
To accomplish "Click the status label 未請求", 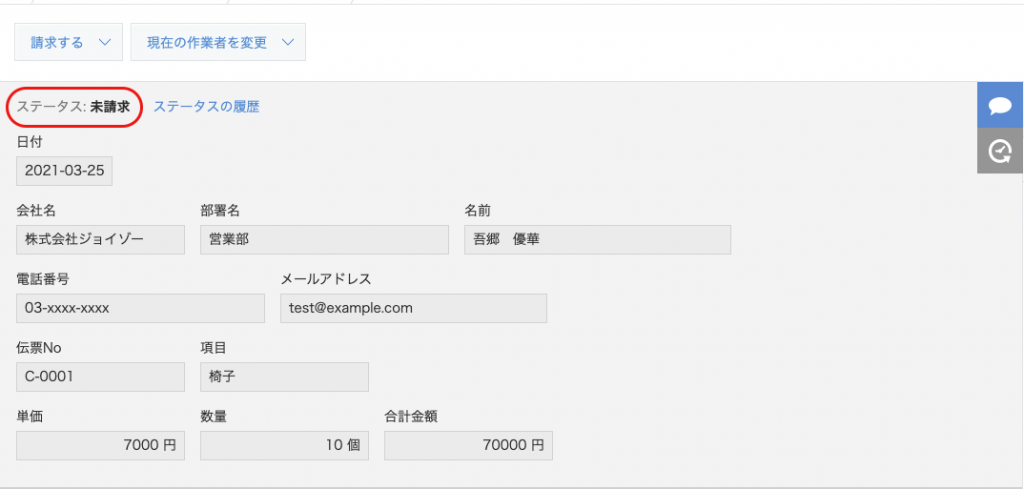I will tap(110, 107).
